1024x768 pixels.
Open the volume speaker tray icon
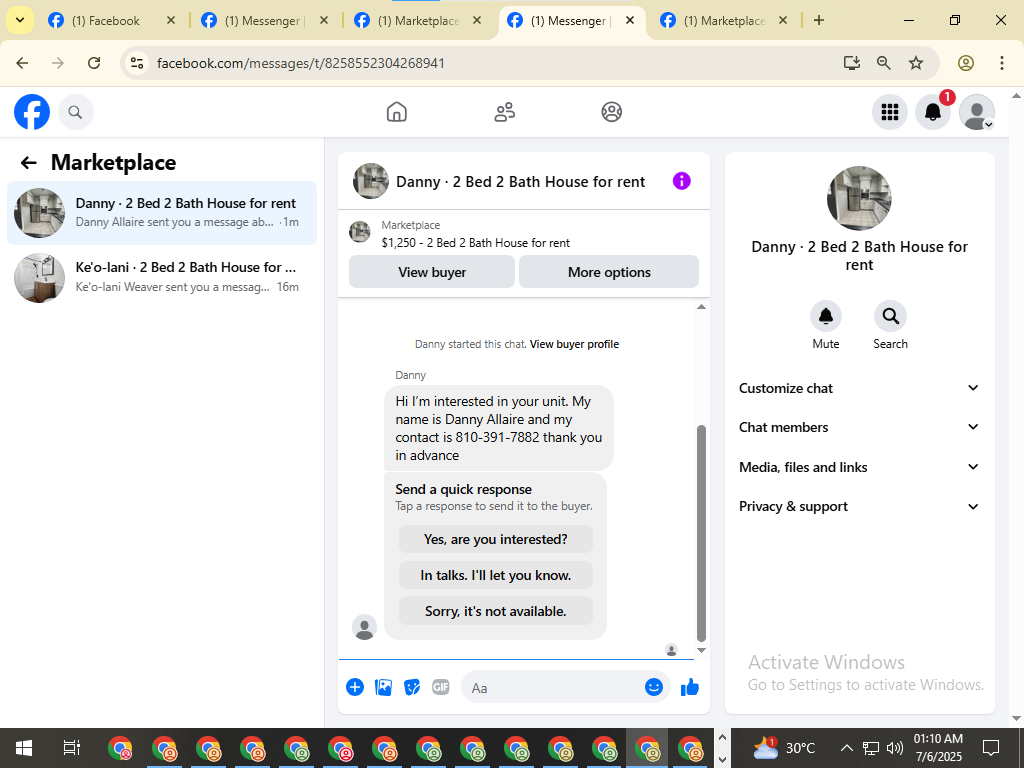tap(895, 748)
